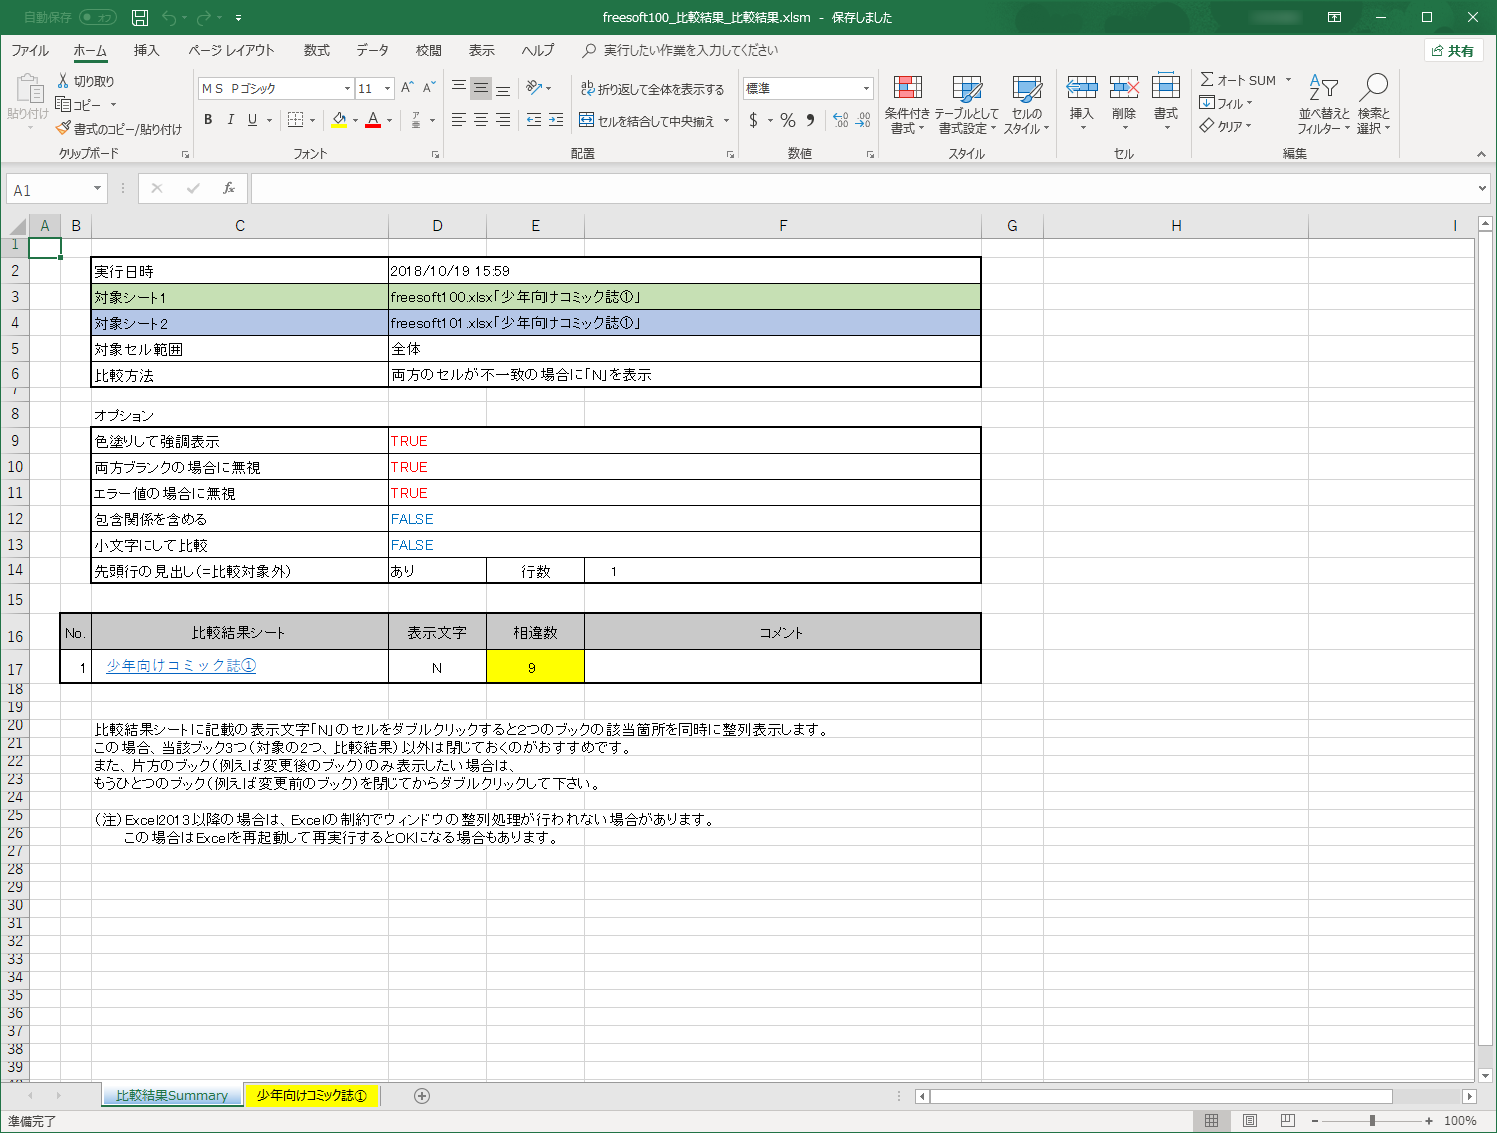Click the Name Box showing A1

tap(57, 189)
